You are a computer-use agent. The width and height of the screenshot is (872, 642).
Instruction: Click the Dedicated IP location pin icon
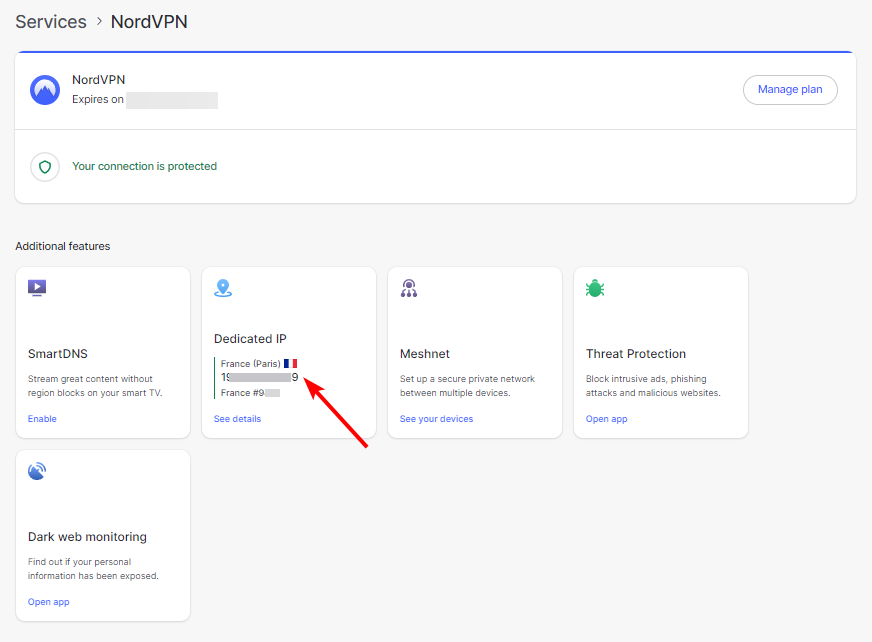tap(223, 287)
